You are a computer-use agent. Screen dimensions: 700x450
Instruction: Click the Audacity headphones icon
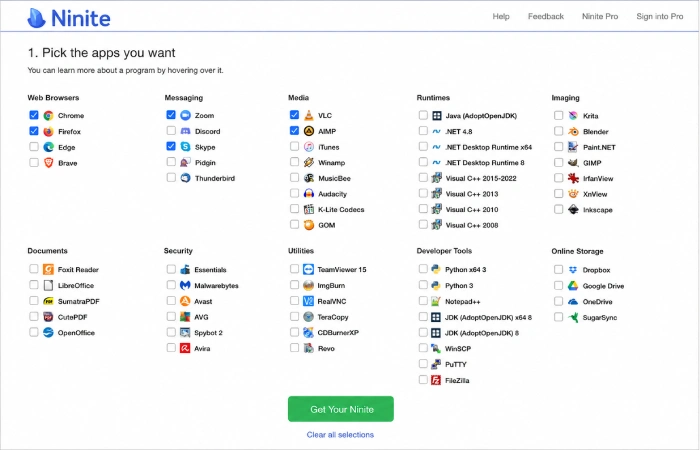click(x=308, y=194)
